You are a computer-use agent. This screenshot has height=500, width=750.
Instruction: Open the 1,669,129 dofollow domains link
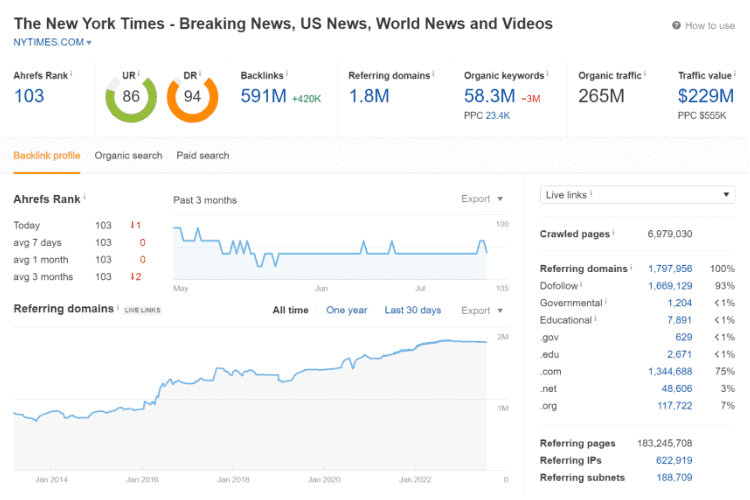click(670, 286)
